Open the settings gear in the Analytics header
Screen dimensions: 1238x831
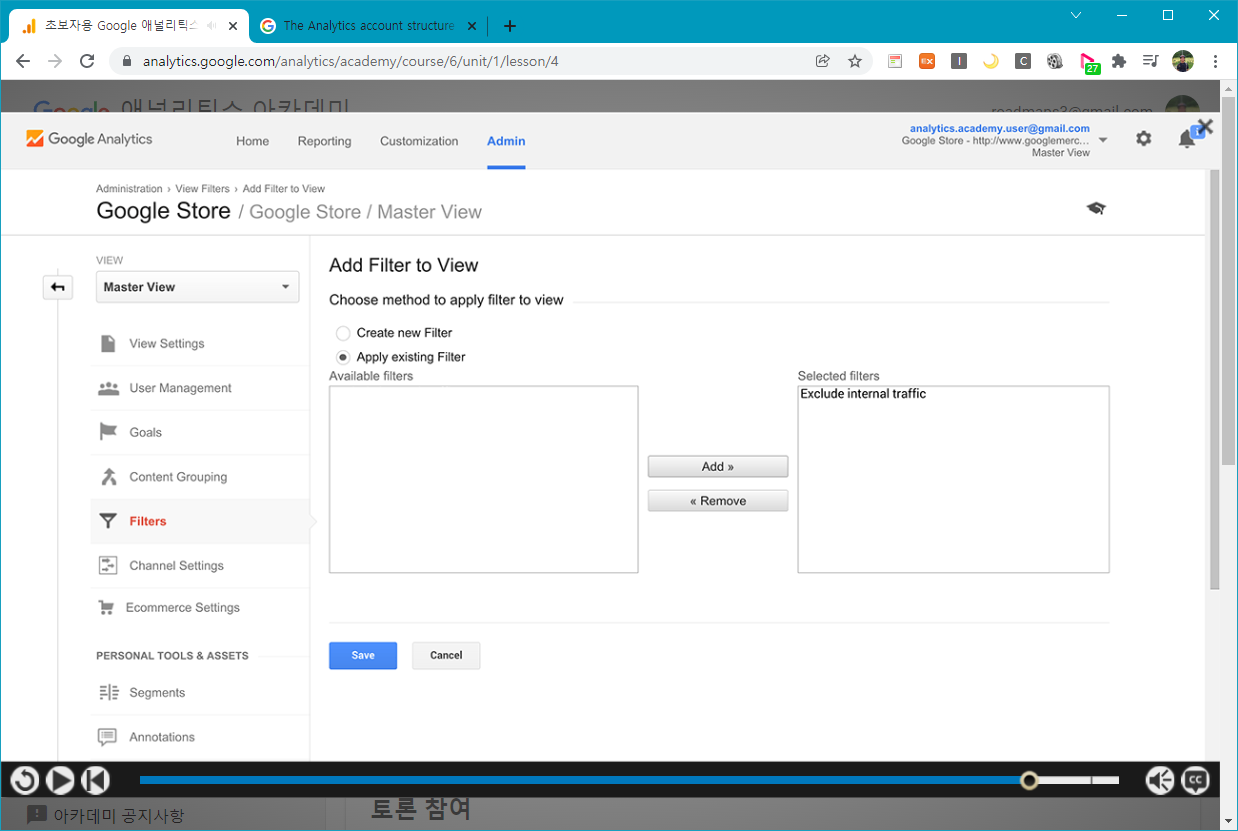[x=1143, y=139]
